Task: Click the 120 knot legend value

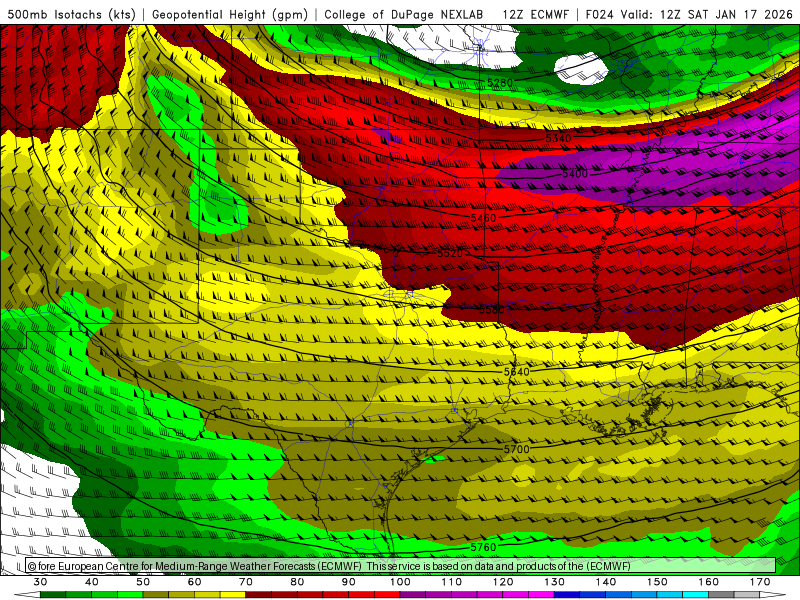Action: pyautogui.click(x=503, y=582)
